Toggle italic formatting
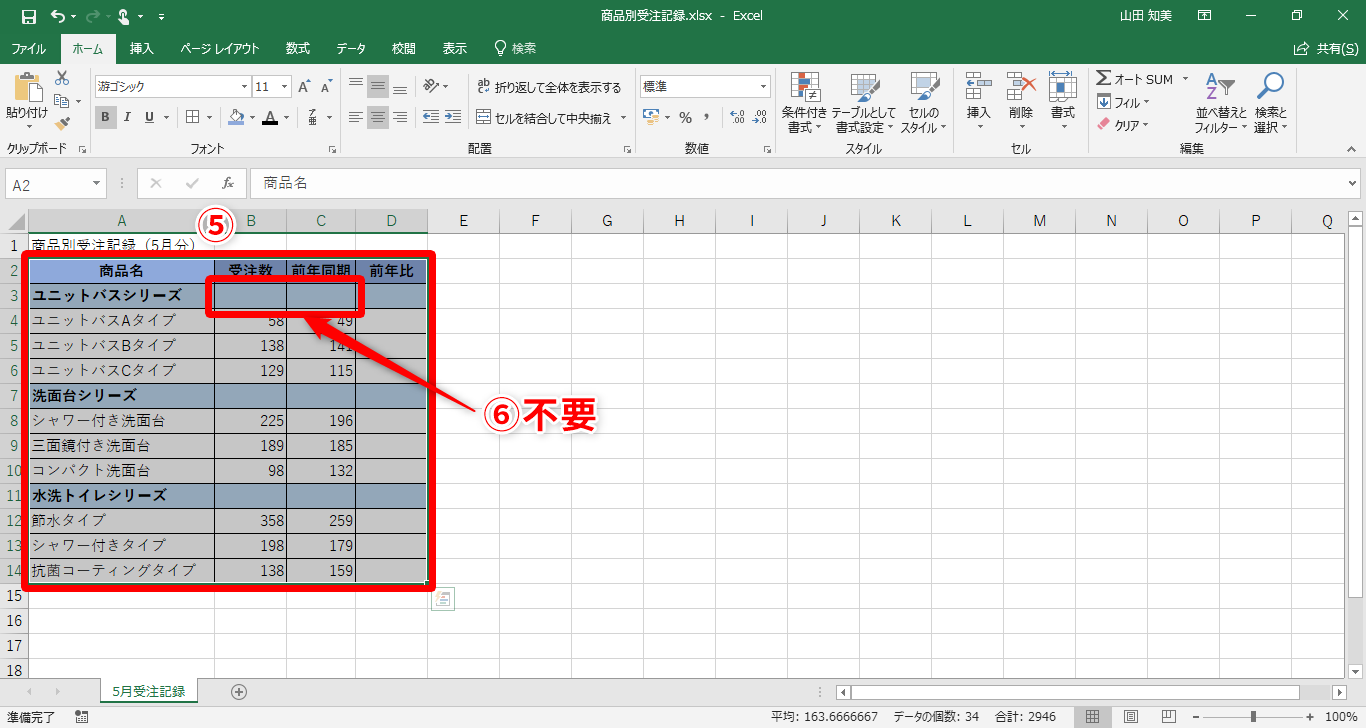 [128, 117]
